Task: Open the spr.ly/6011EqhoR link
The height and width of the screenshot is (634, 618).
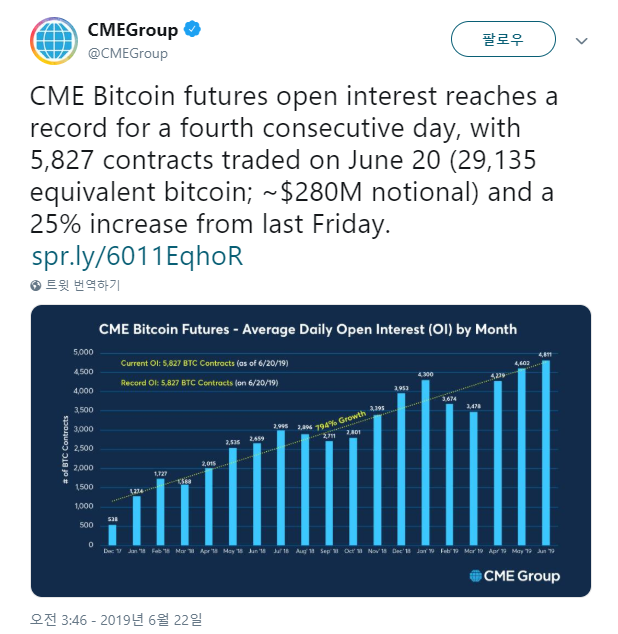Action: (137, 256)
